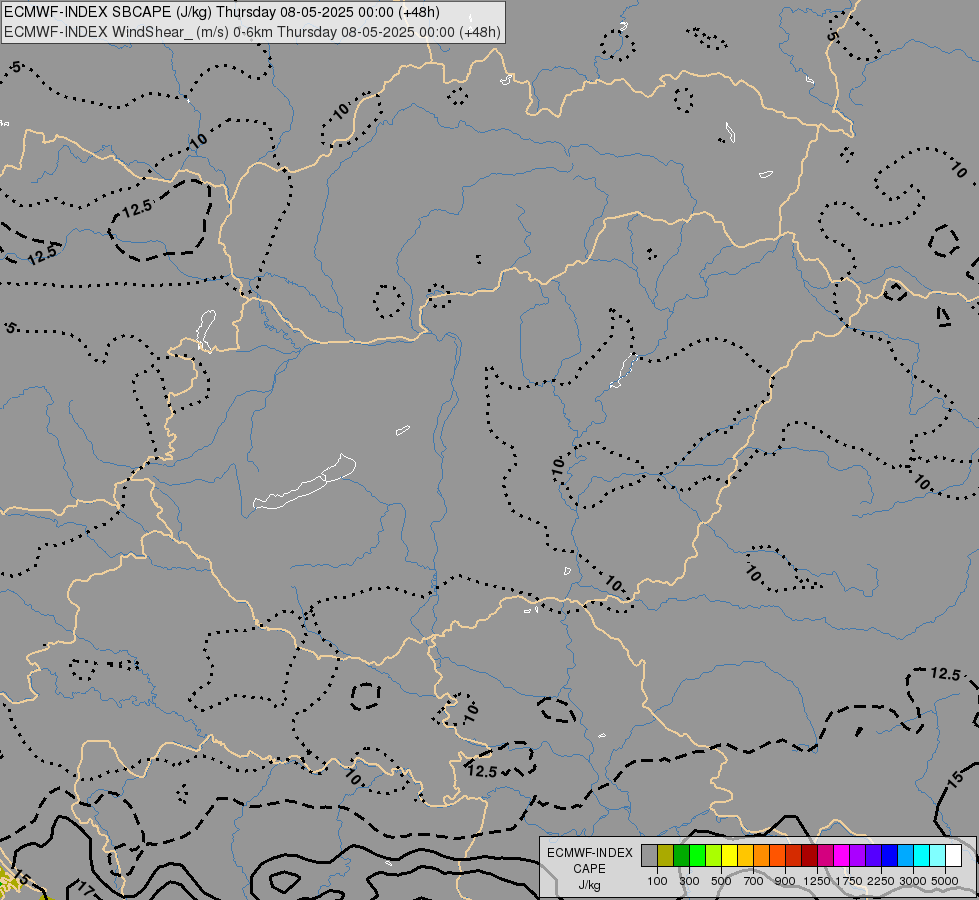Select the pure blue legend swatch
979x900 pixels.
point(889,856)
